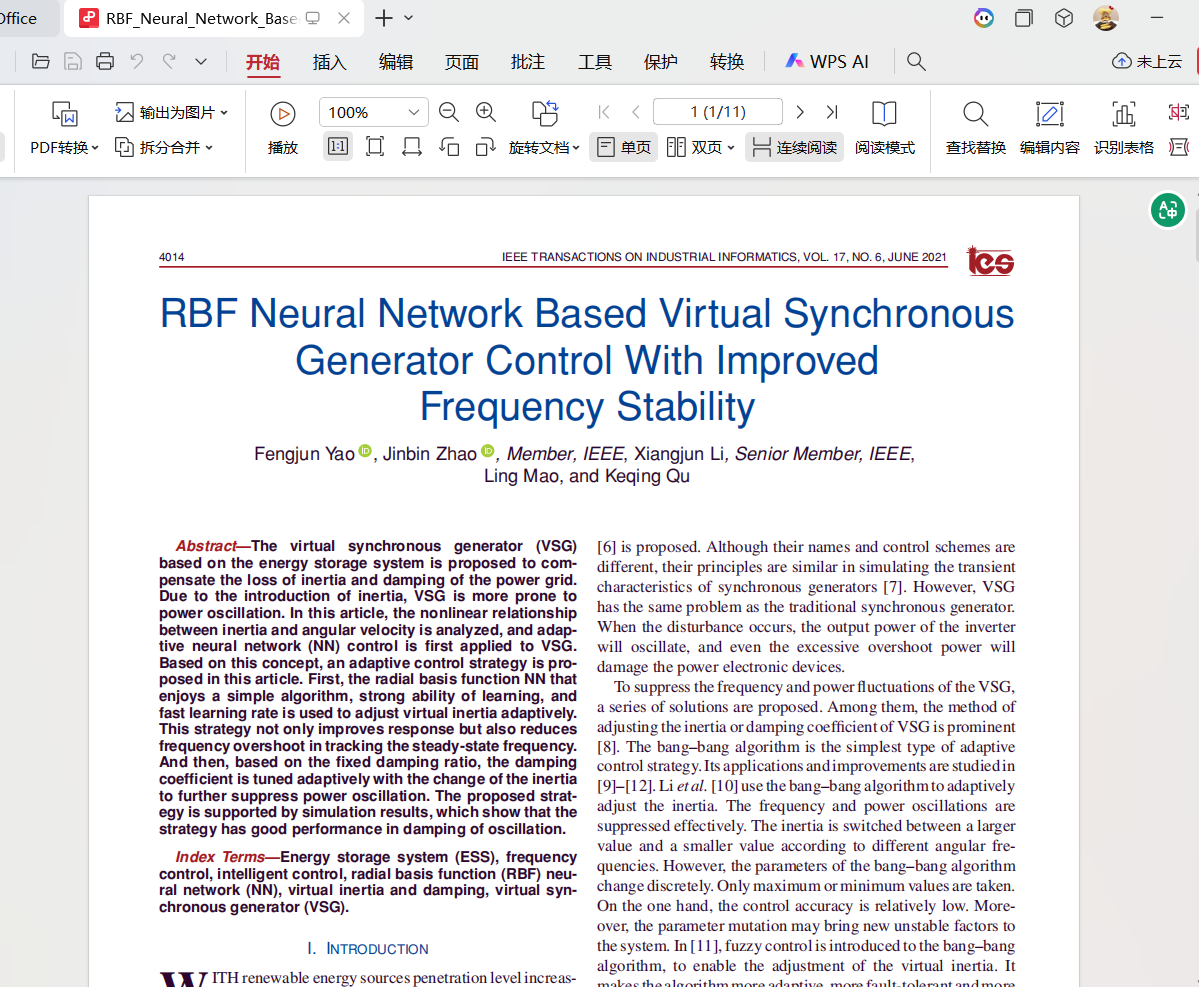This screenshot has width=1199, height=987.
Task: Go to next page with right arrow
Action: pyautogui.click(x=800, y=112)
